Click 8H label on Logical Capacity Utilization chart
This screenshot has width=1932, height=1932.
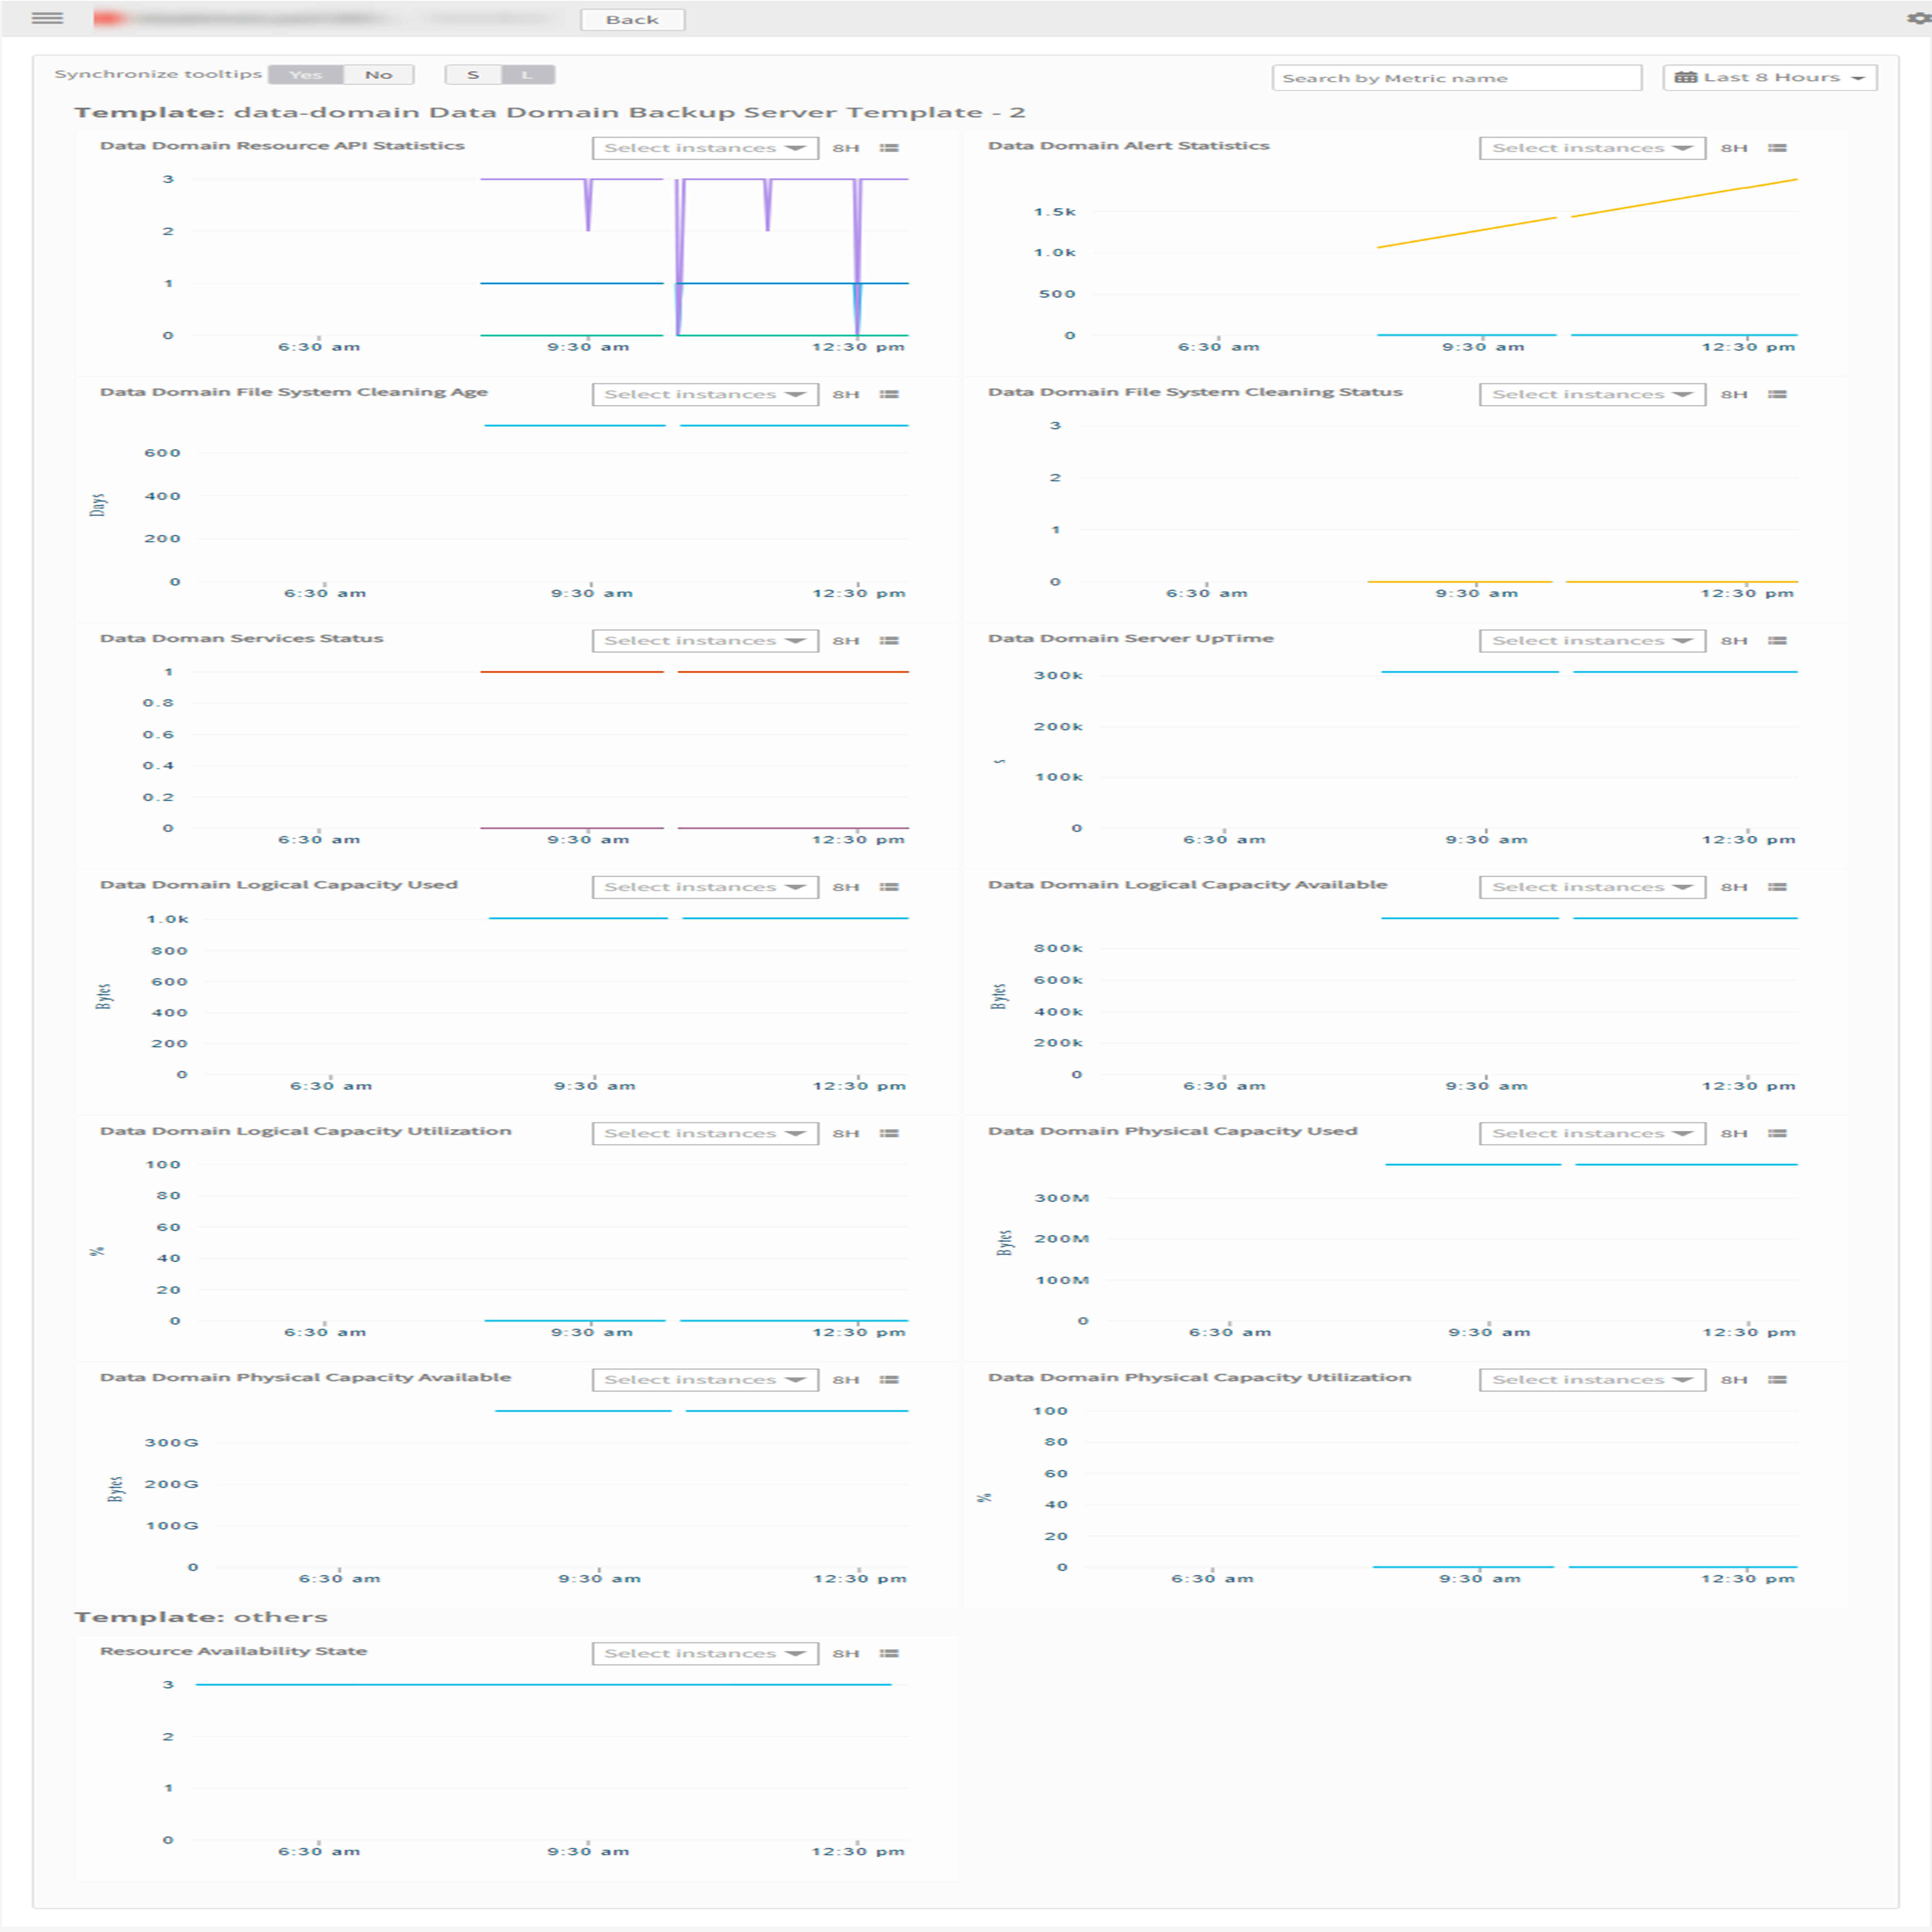(x=846, y=1134)
